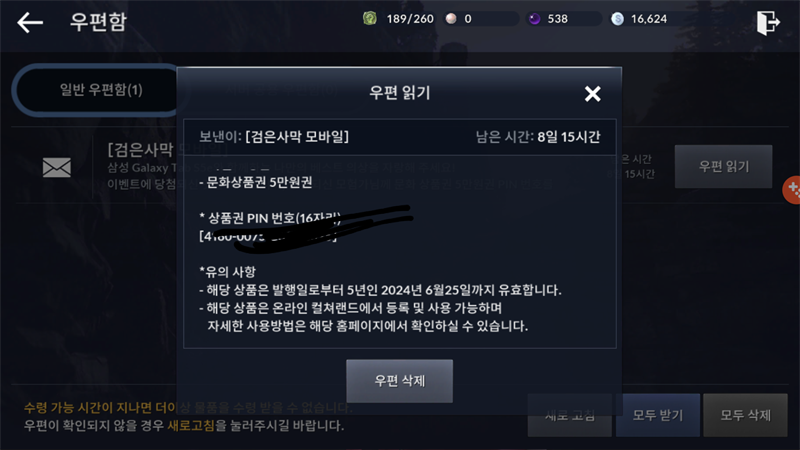Close the 우편 읽기 dialog with the X

coord(592,93)
